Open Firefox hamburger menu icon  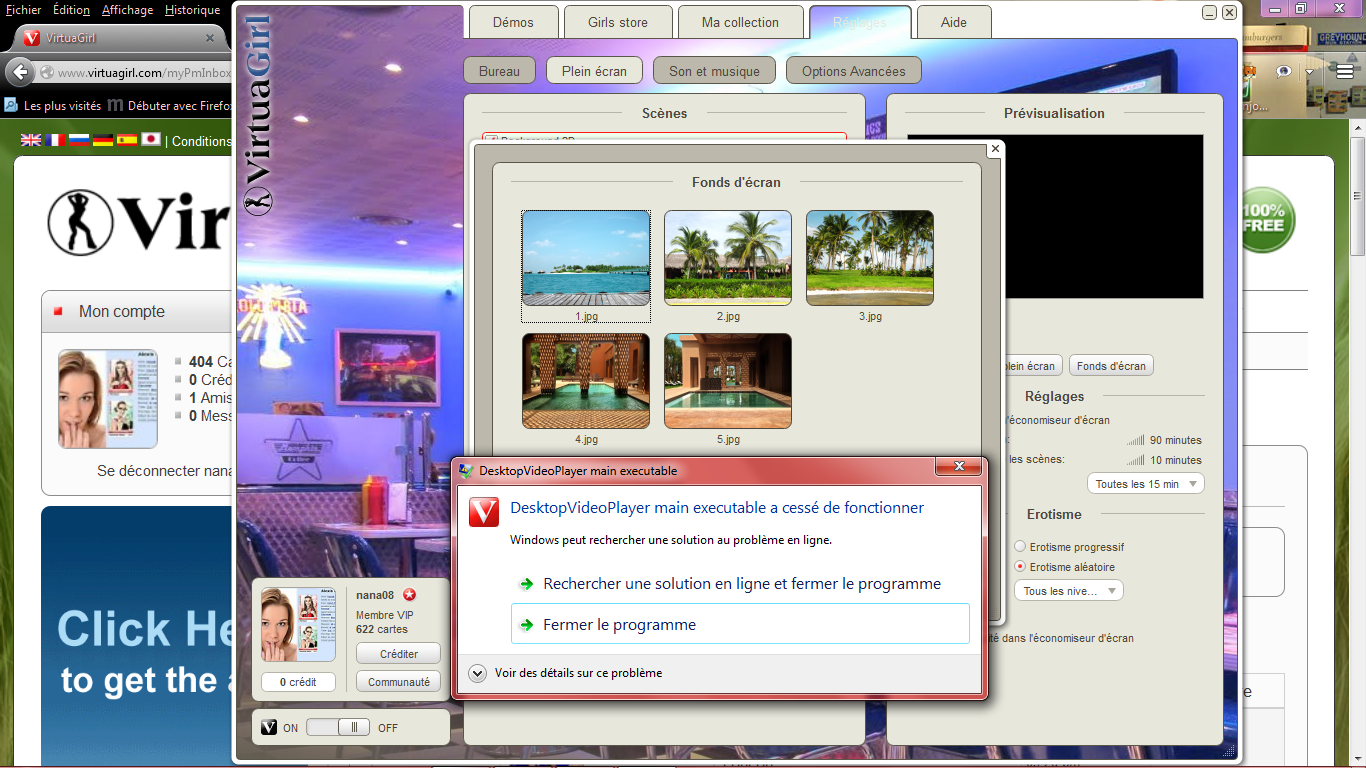point(1345,72)
